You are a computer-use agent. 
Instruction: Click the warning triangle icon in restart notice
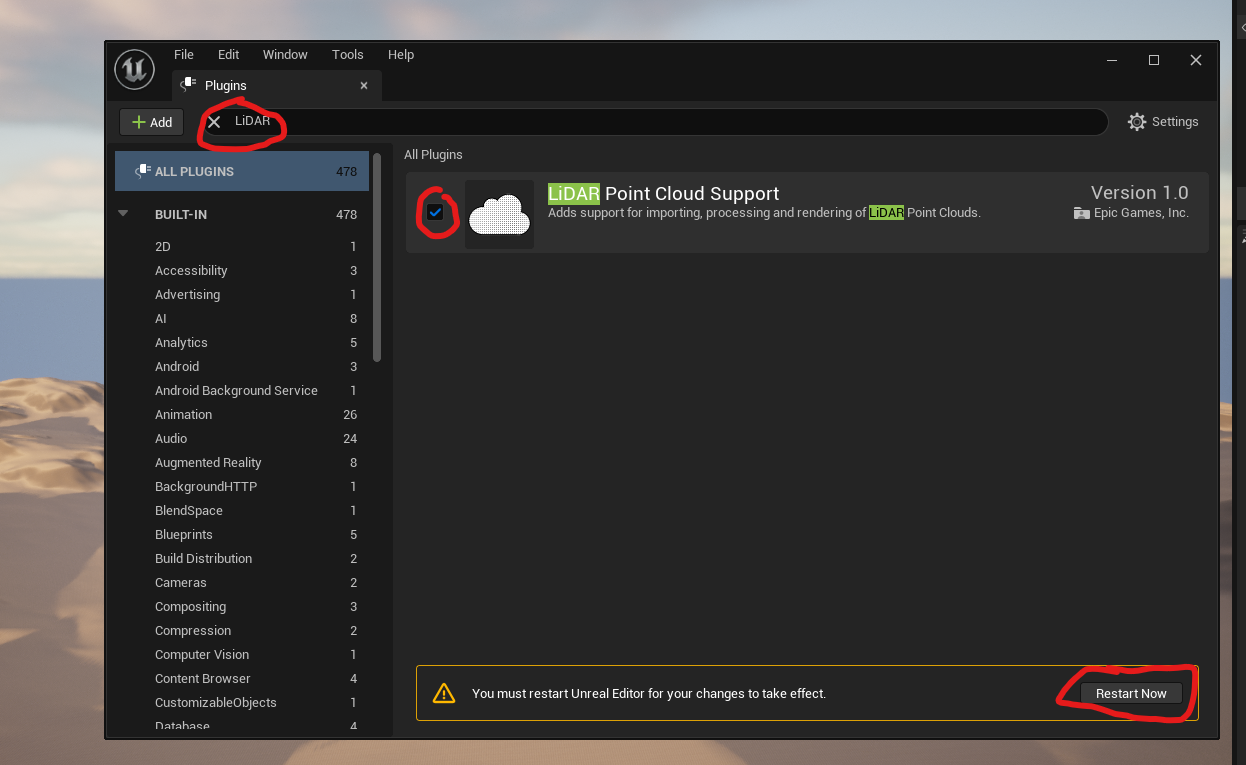[x=443, y=693]
